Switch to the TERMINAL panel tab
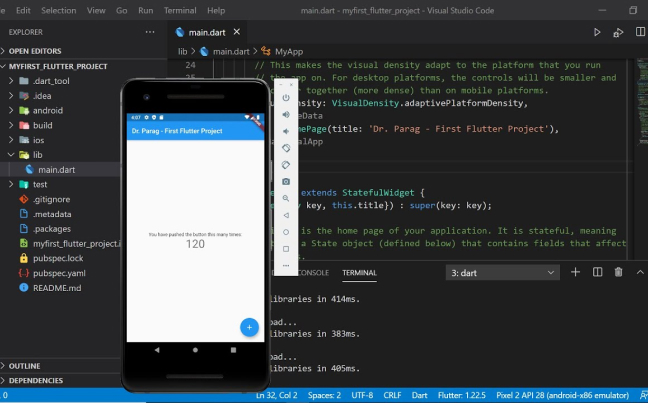 tap(359, 272)
